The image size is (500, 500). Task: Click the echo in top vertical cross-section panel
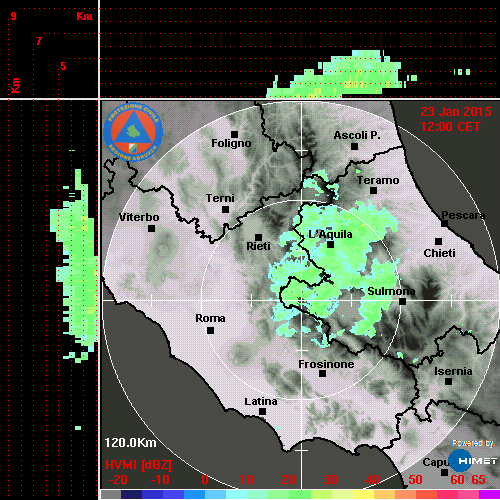pos(343,75)
